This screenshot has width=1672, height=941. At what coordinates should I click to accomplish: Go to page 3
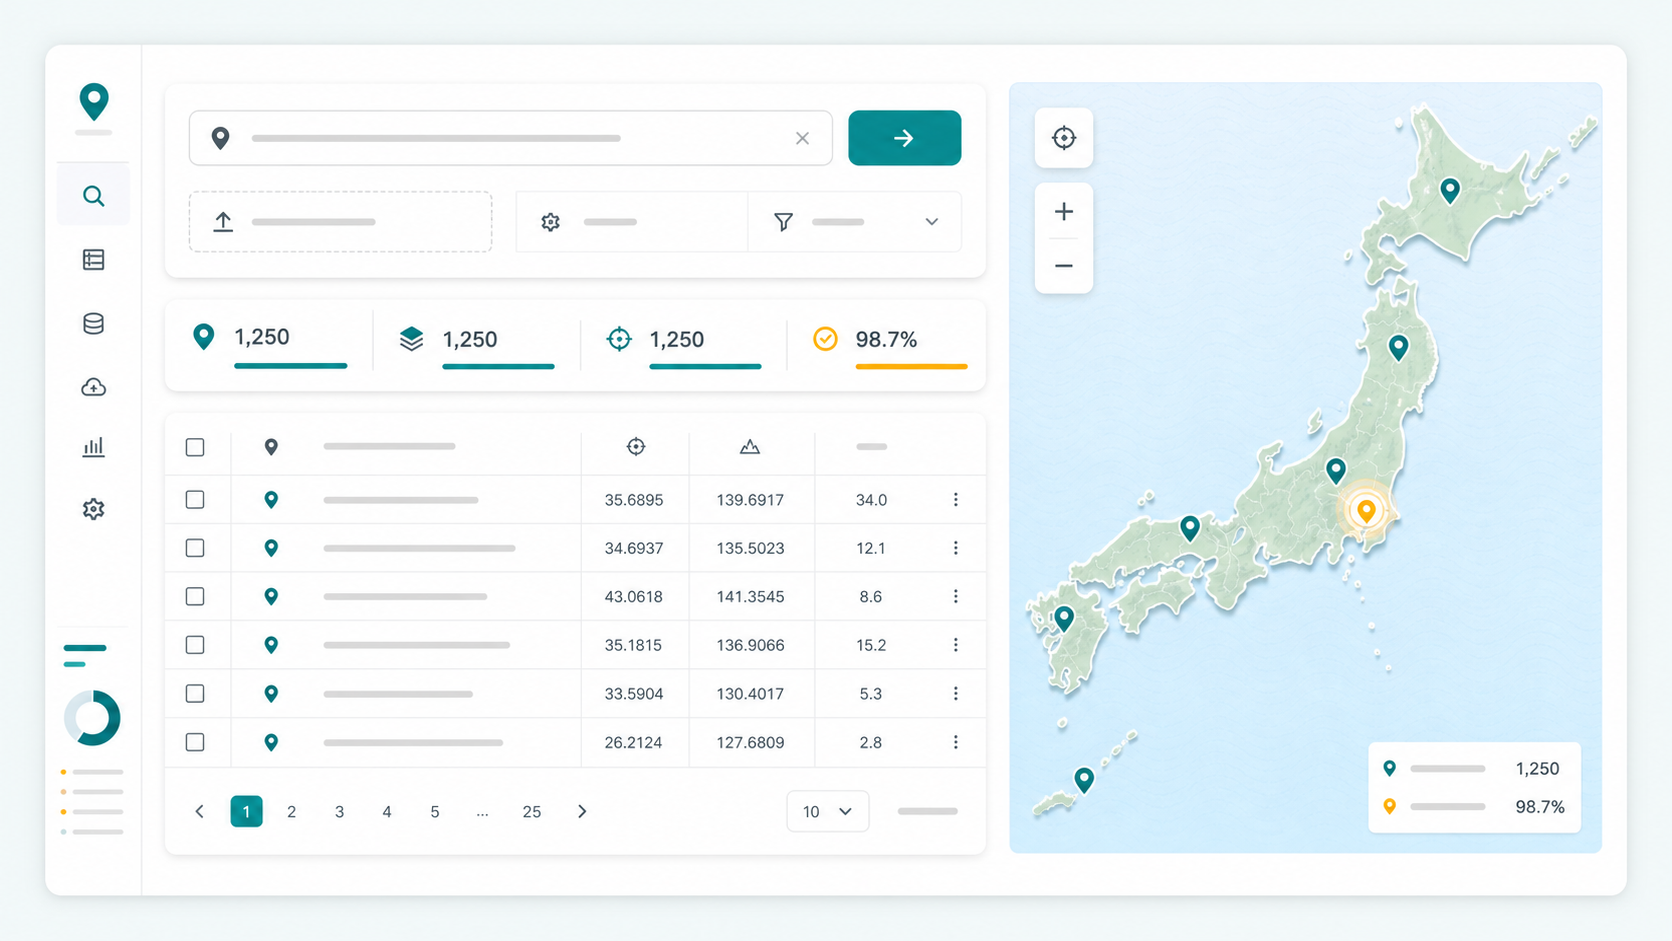coord(339,811)
